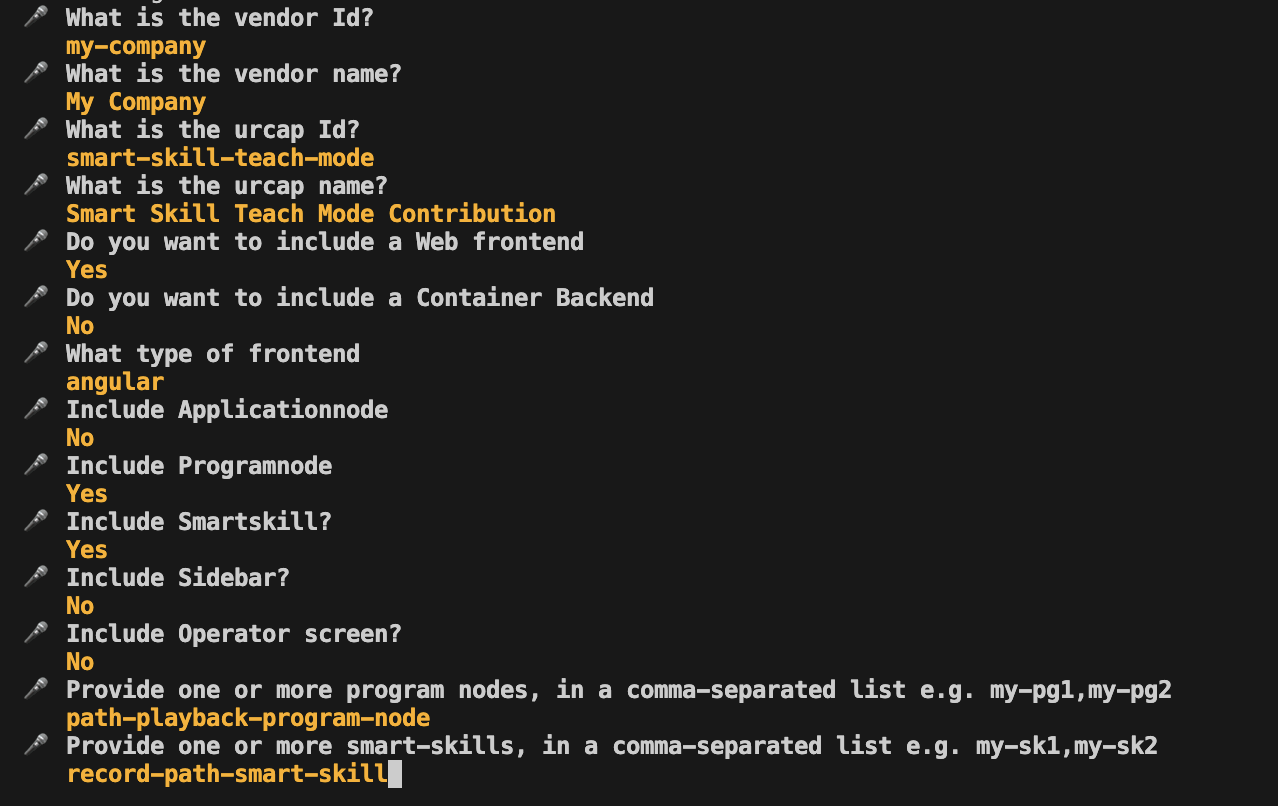The width and height of the screenshot is (1278, 806).
Task: Click the terminal cursor after record-path-smart-skill
Action: (395, 773)
